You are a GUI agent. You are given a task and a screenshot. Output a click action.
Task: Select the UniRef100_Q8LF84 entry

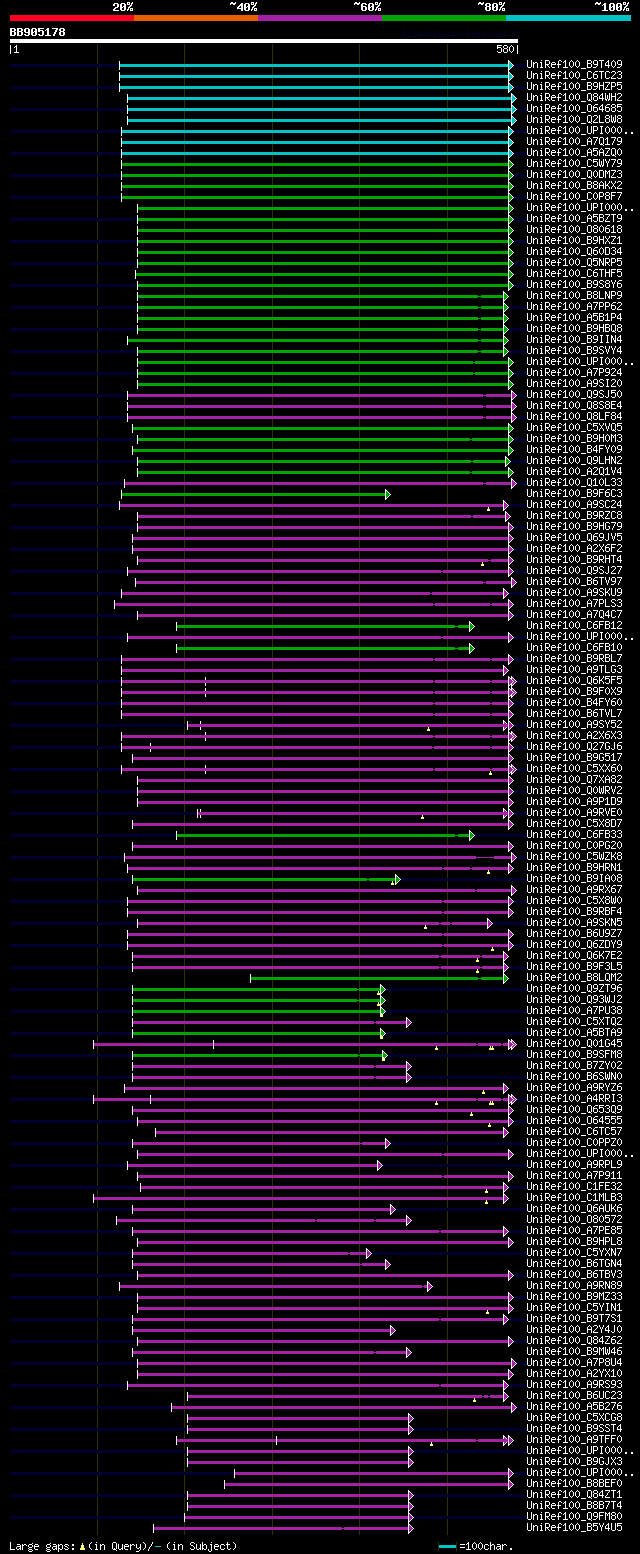click(574, 416)
